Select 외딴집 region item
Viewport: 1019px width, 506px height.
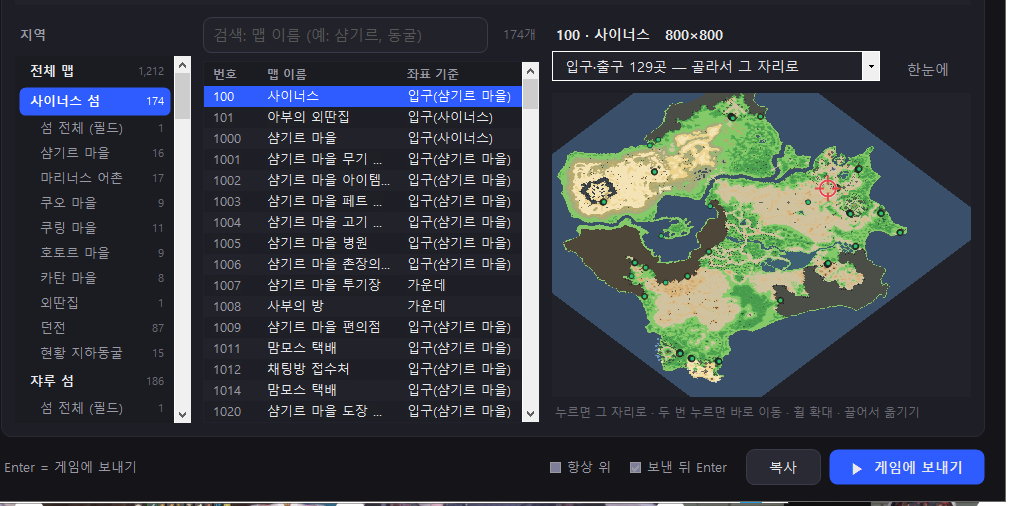[96, 303]
